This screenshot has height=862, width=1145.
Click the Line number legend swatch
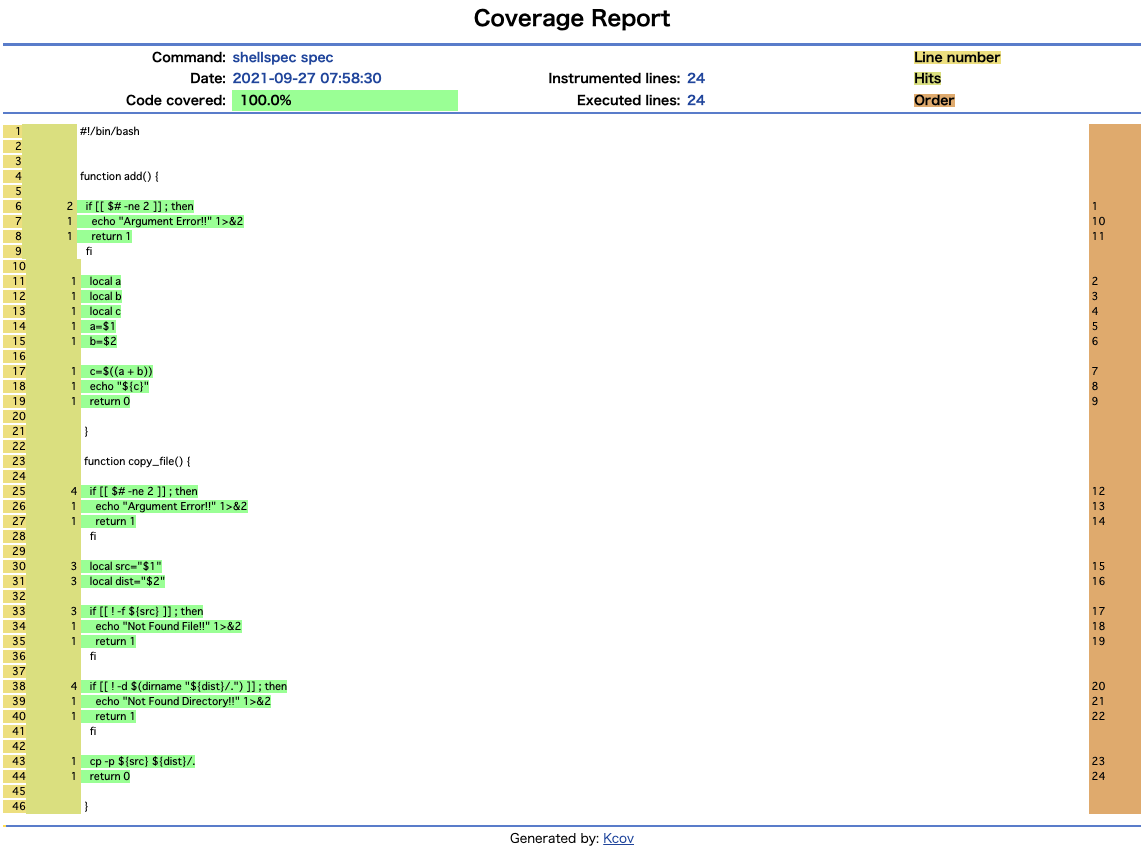(956, 57)
